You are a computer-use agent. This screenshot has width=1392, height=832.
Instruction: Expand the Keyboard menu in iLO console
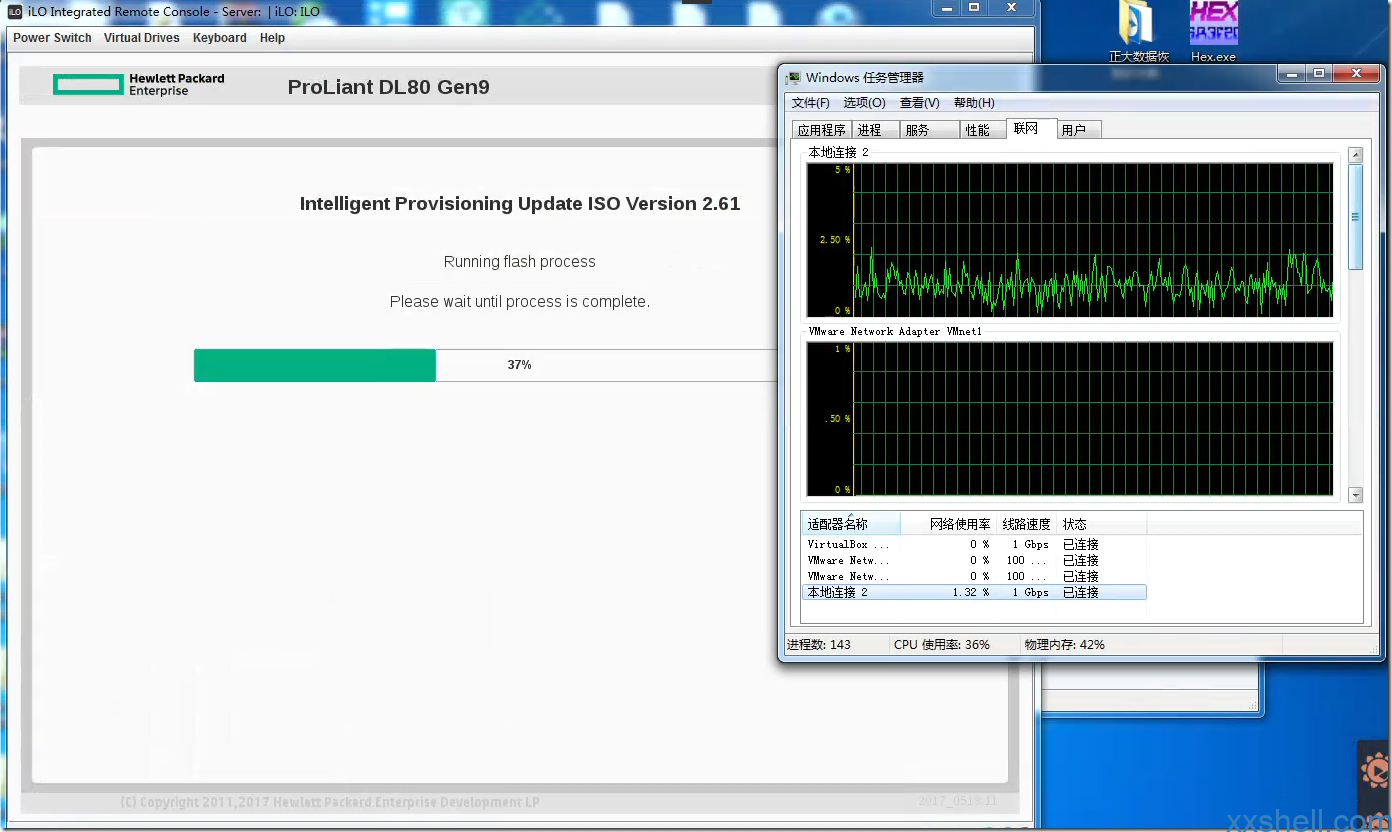(219, 38)
